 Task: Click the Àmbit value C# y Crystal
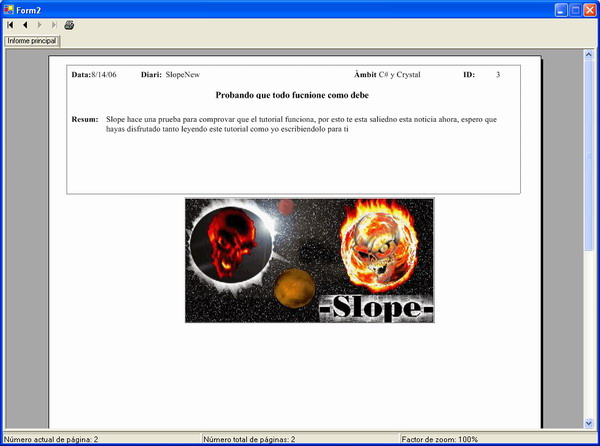point(403,75)
